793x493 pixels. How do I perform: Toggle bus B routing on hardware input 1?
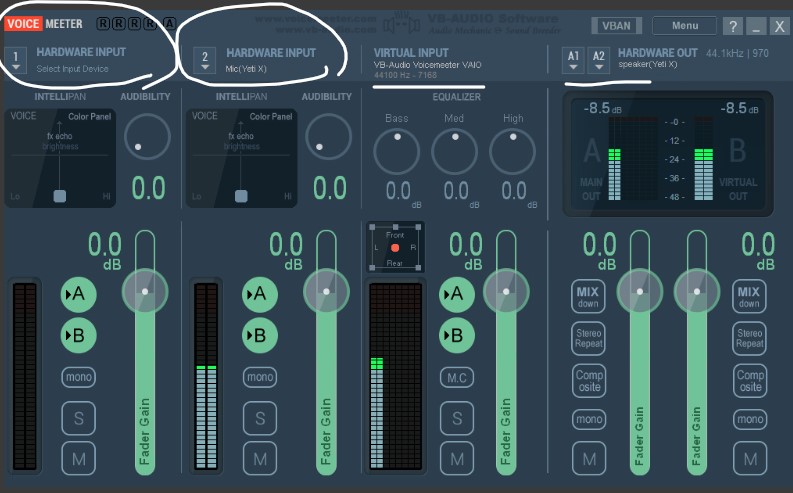[x=78, y=335]
